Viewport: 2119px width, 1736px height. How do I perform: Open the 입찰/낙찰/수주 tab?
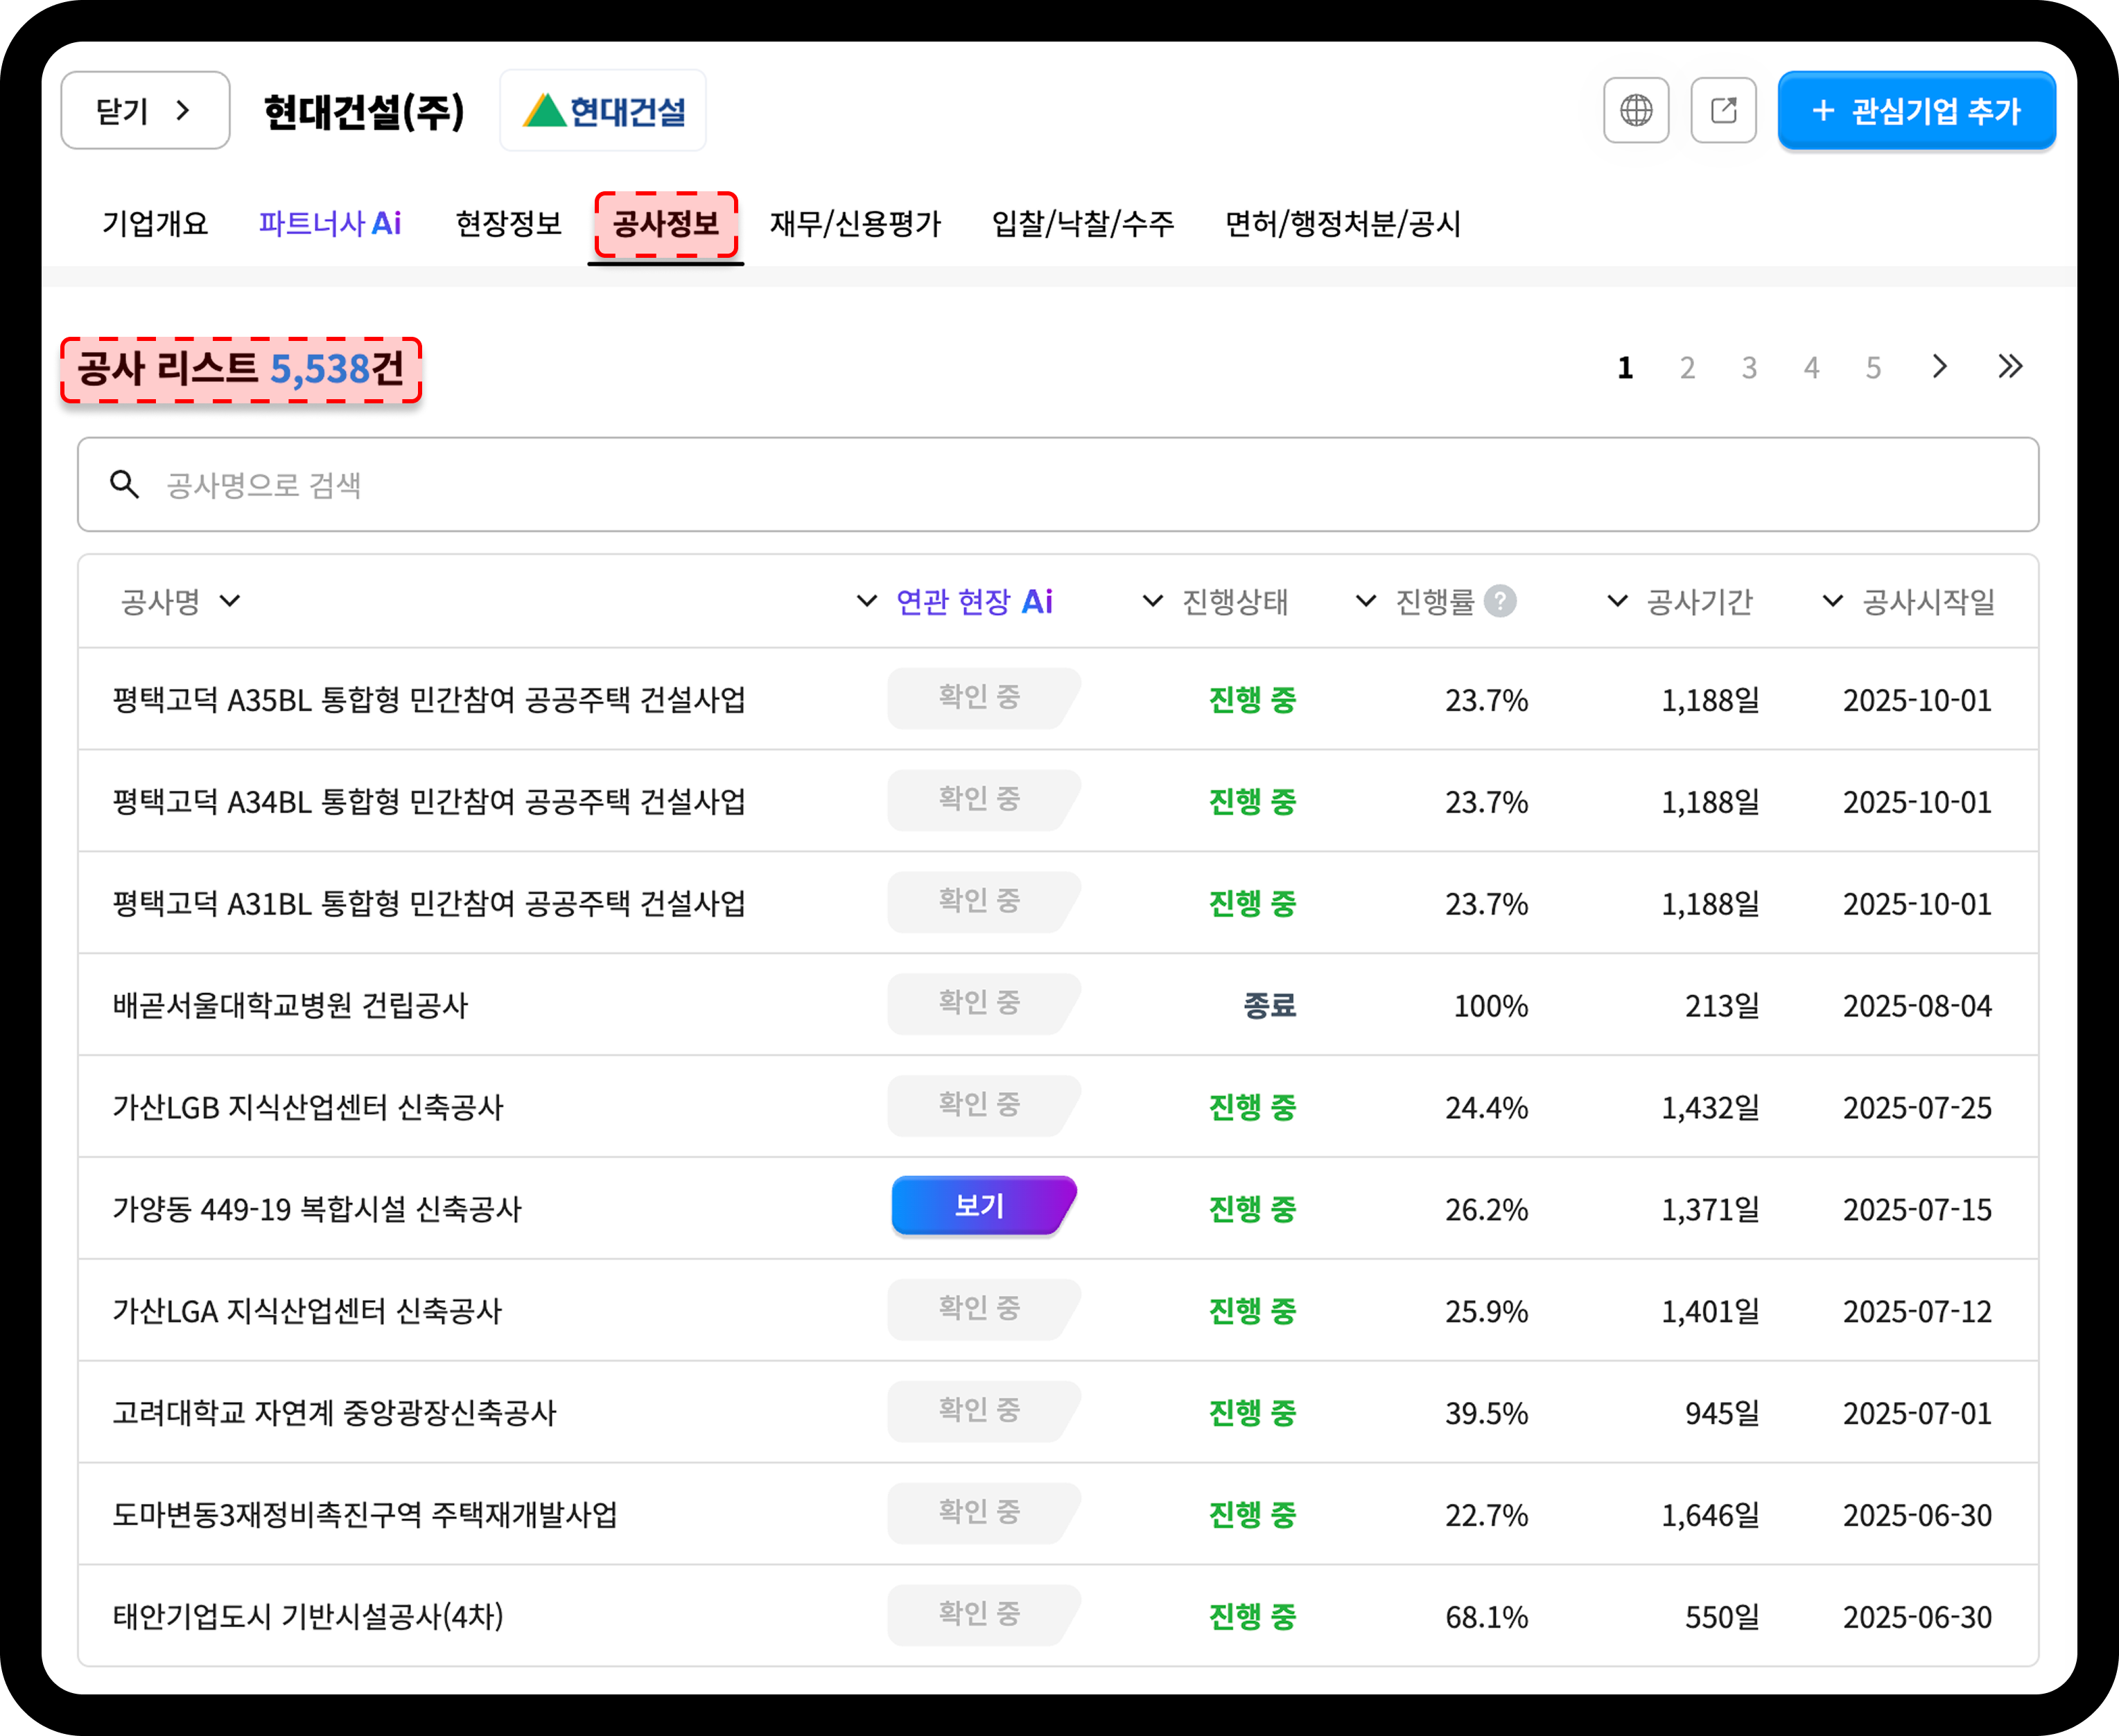[1083, 223]
